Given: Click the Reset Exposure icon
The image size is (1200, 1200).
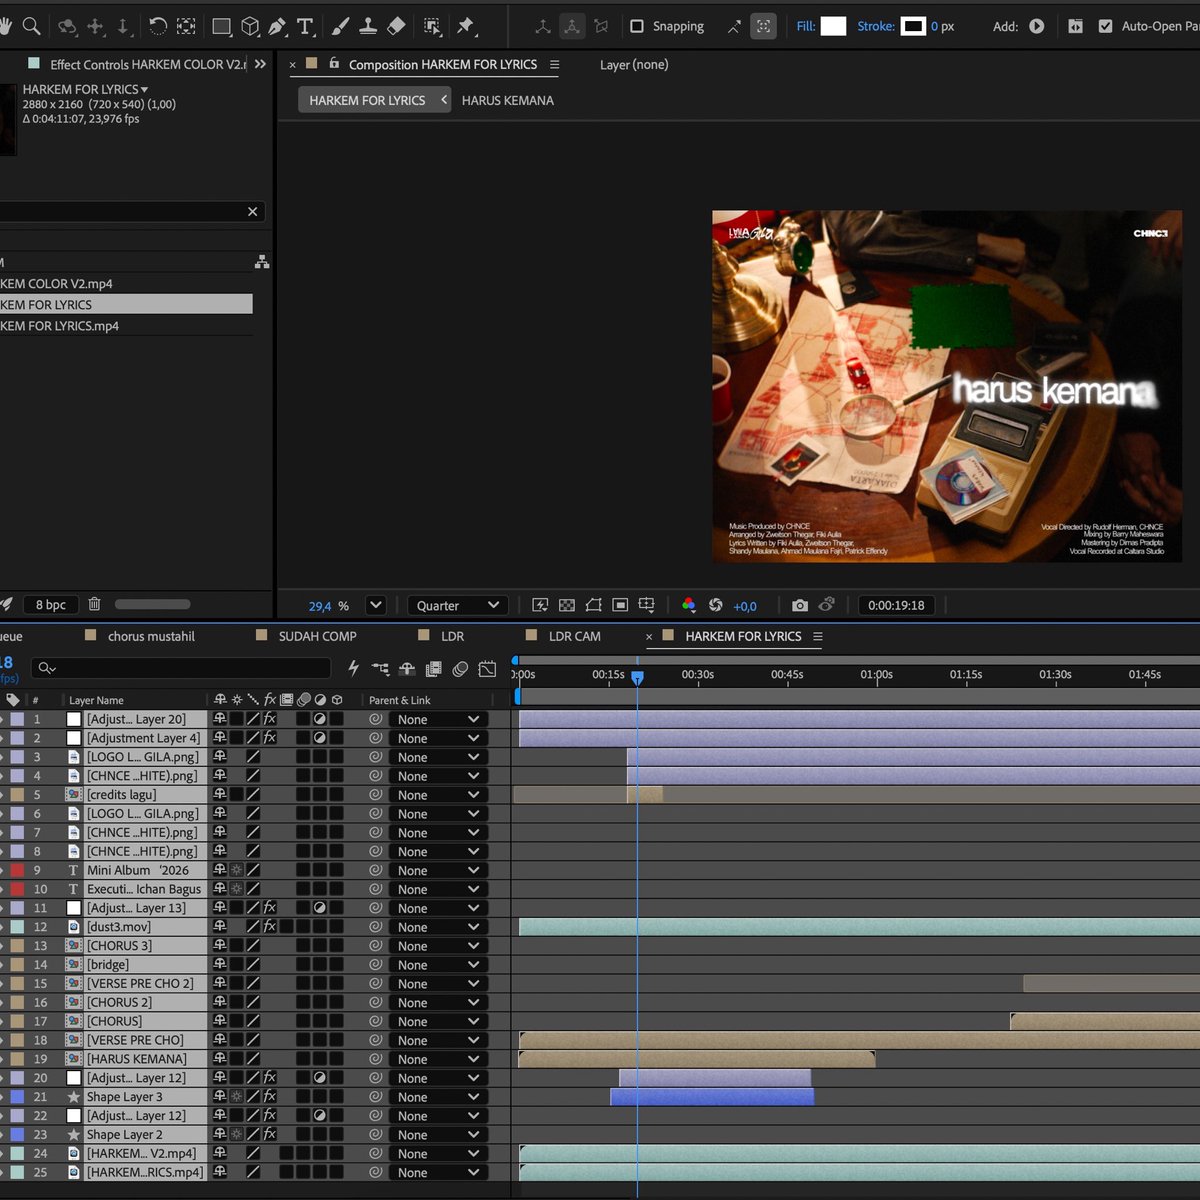Looking at the screenshot, I should pyautogui.click(x=716, y=605).
